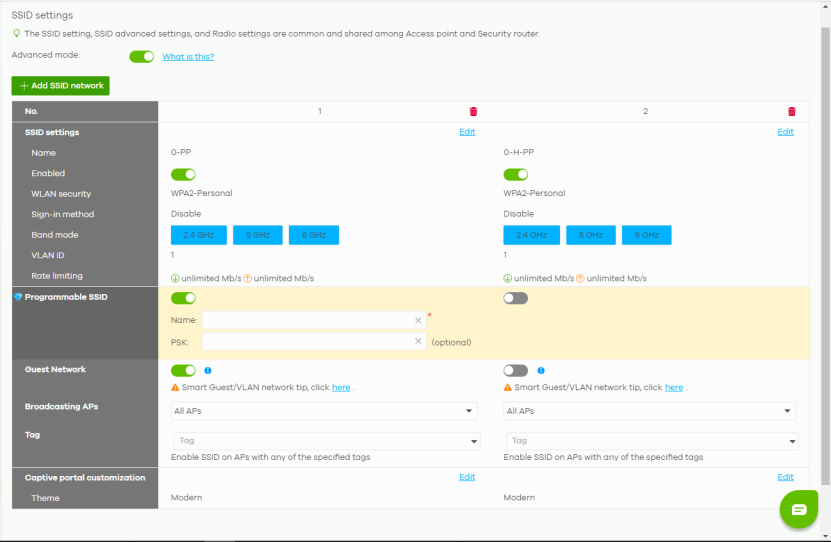Open Broadcasting APs dropdown for SSID 2
The height and width of the screenshot is (542, 831).
650,411
